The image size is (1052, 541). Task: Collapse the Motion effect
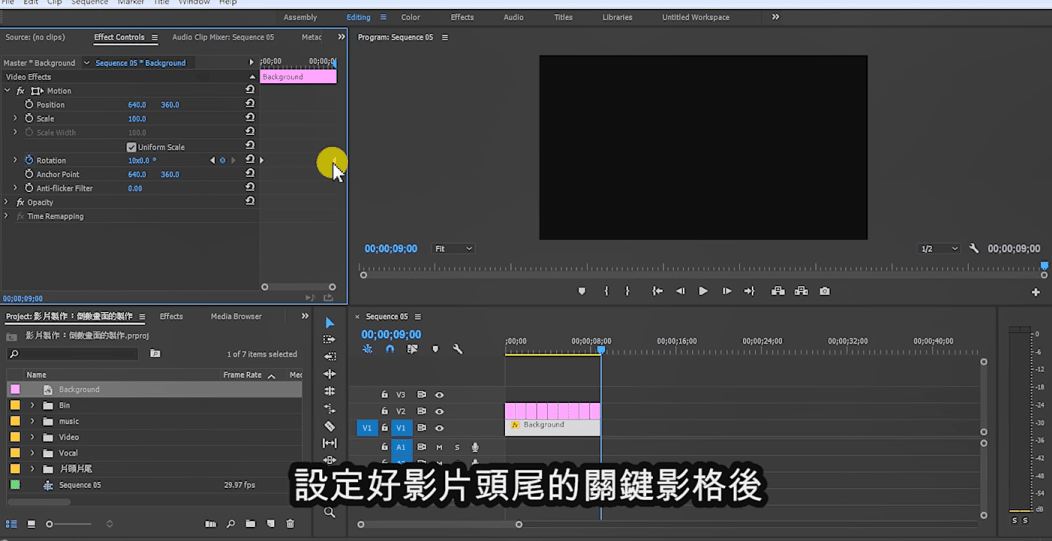click(7, 91)
